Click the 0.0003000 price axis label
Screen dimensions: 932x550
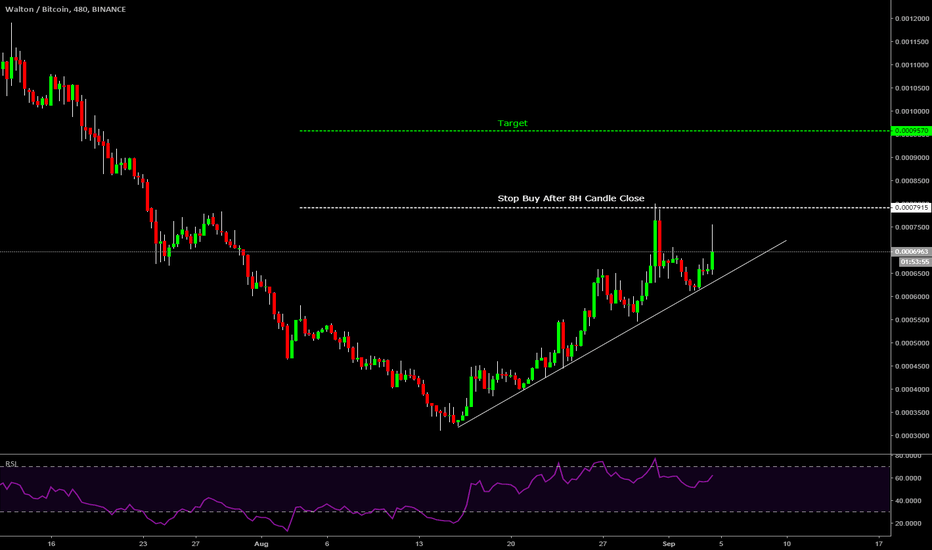[x=912, y=436]
